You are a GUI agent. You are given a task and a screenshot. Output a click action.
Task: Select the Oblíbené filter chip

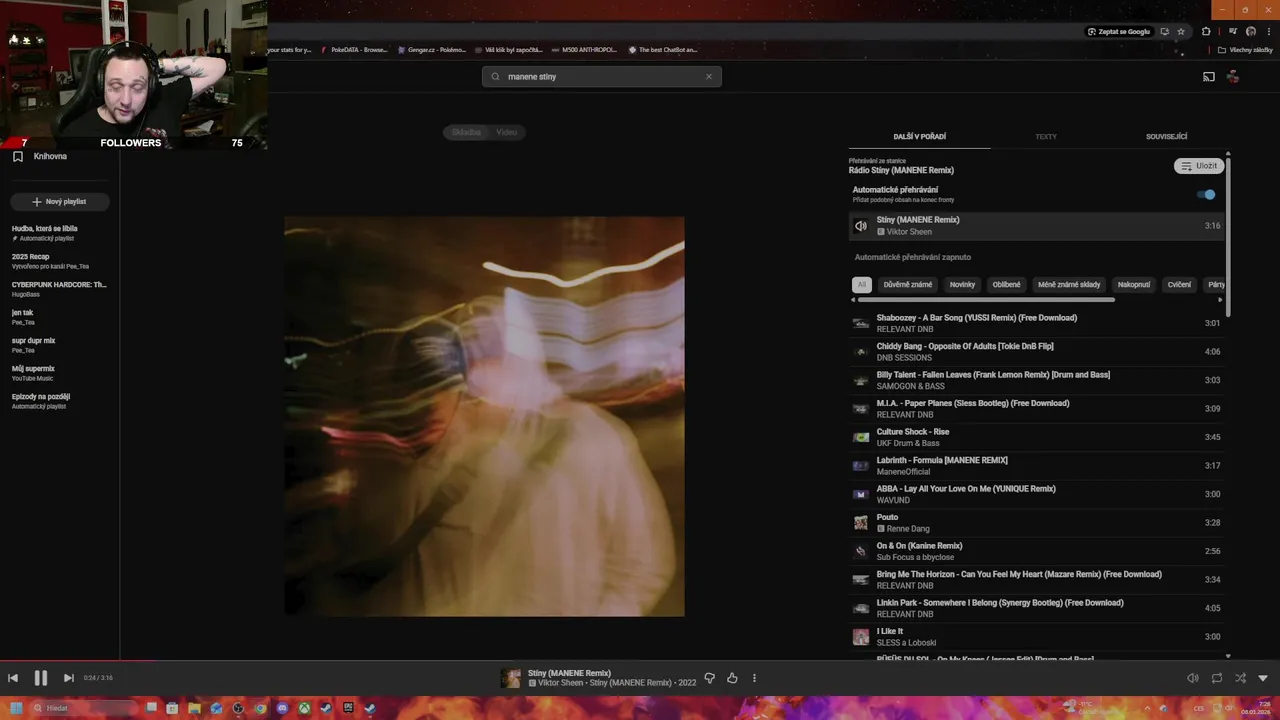[1006, 285]
